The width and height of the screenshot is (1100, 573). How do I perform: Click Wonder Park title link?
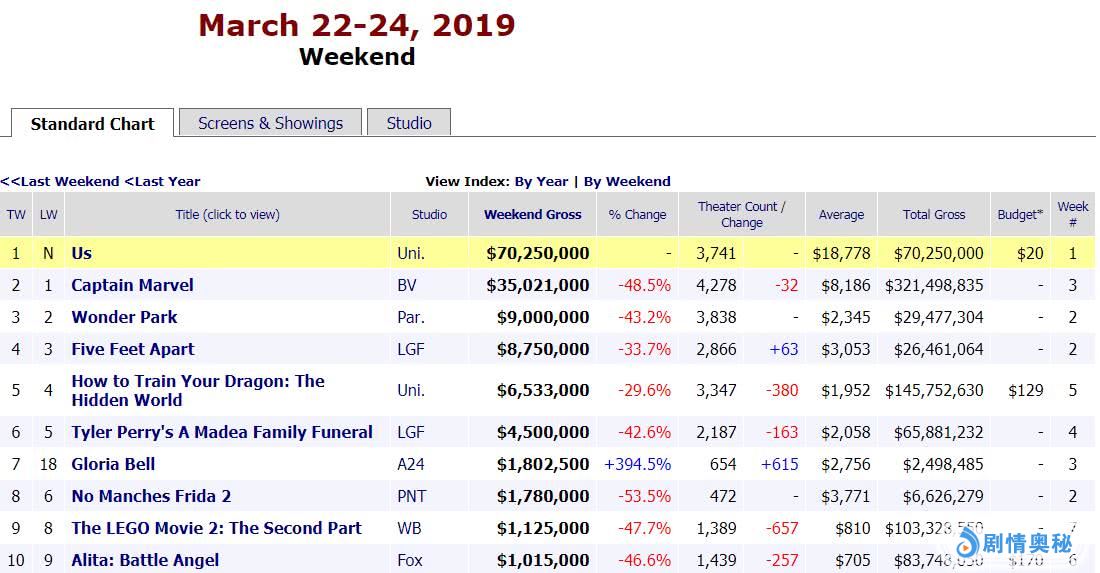[x=124, y=317]
